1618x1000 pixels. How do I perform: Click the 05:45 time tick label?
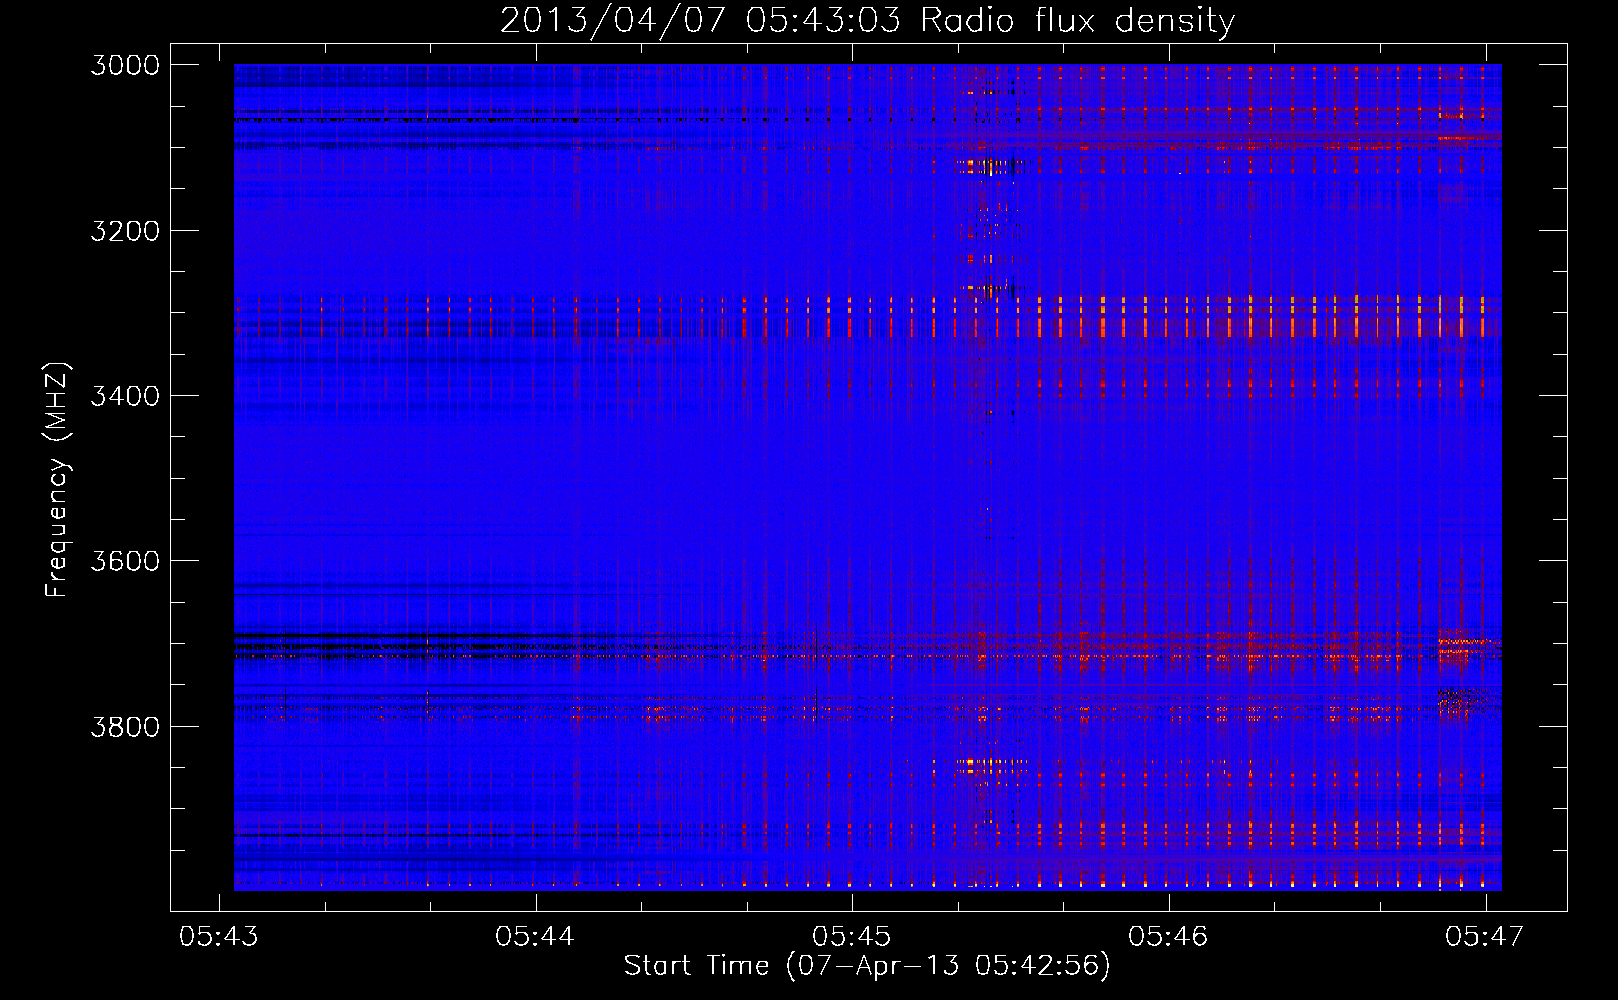(x=852, y=936)
